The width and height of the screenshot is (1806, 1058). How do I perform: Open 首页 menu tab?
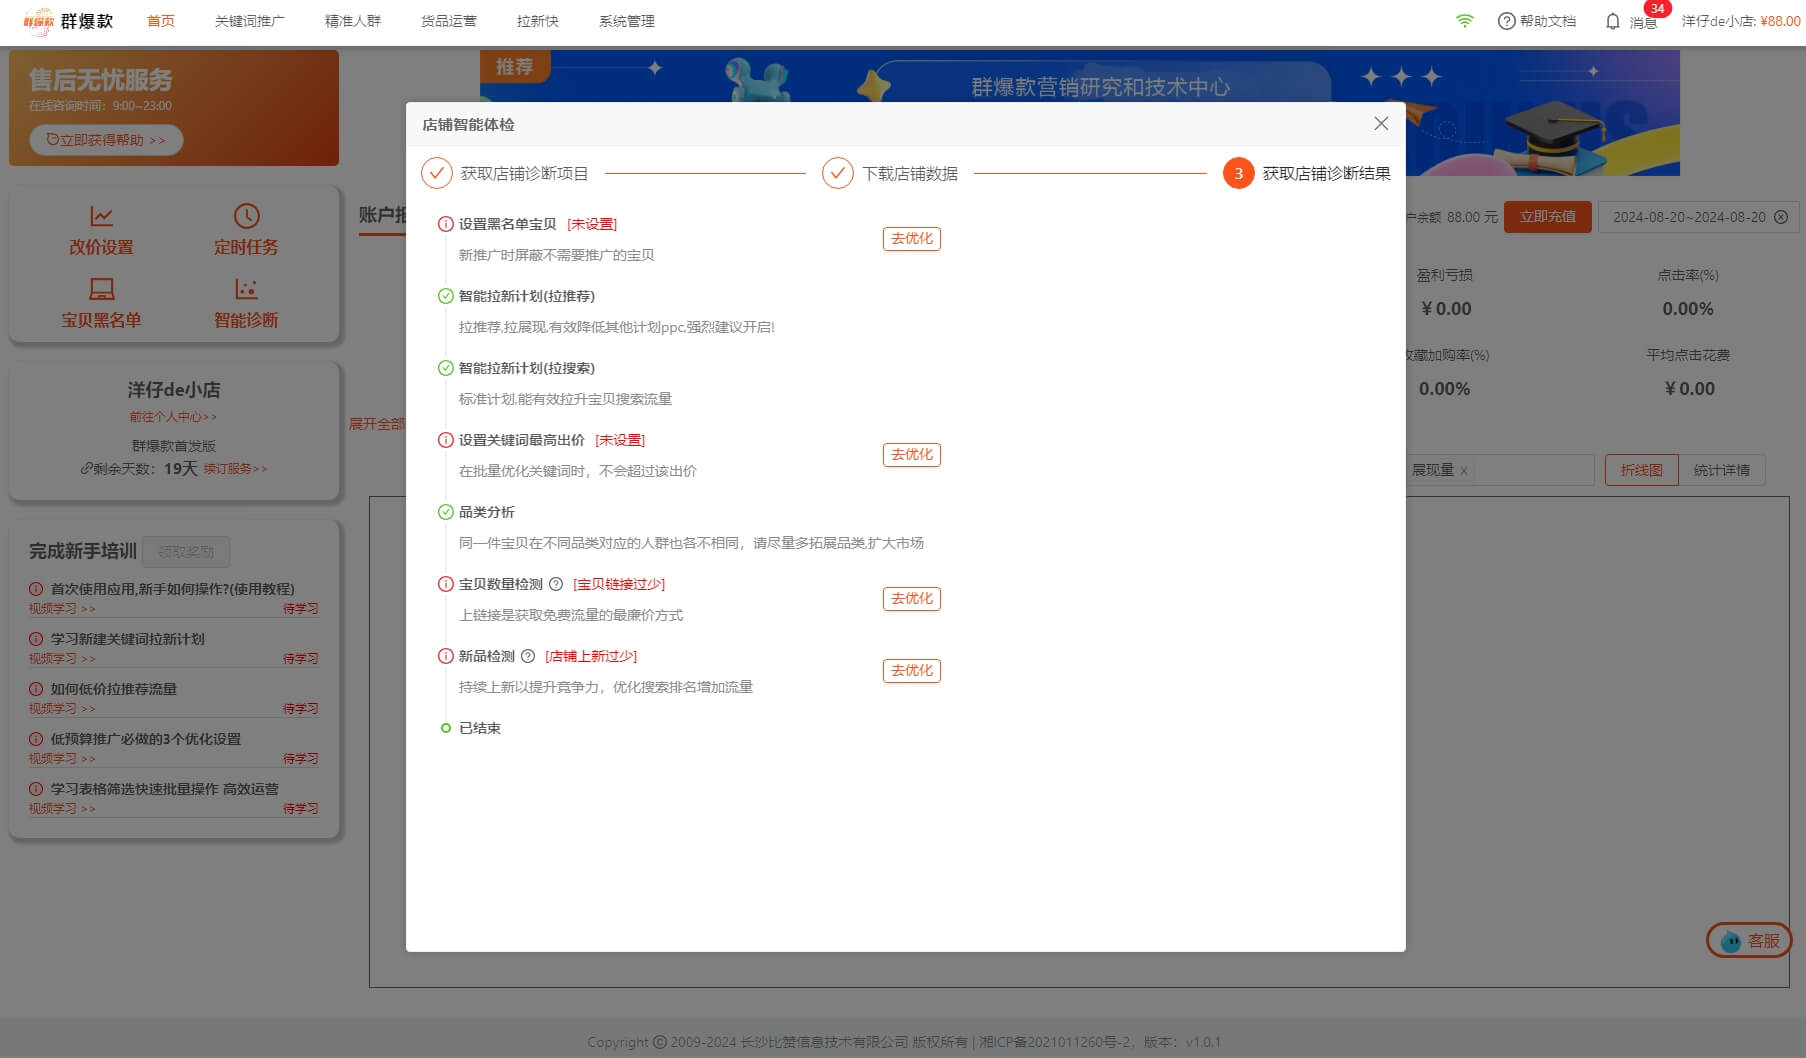161,21
